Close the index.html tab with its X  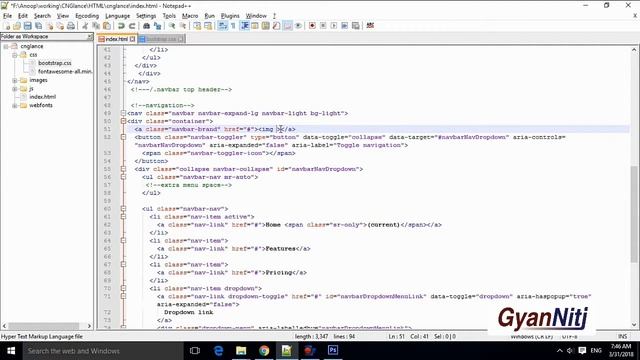tap(132, 39)
